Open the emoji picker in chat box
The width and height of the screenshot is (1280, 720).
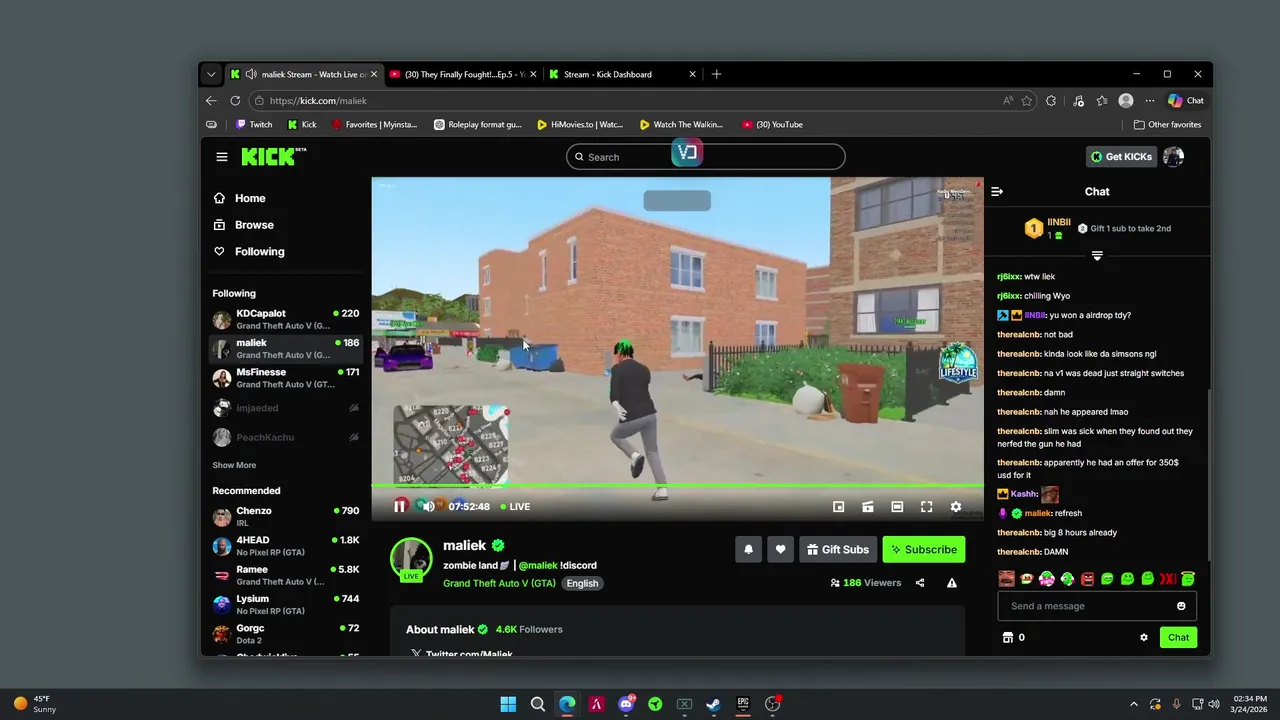[x=1181, y=606]
